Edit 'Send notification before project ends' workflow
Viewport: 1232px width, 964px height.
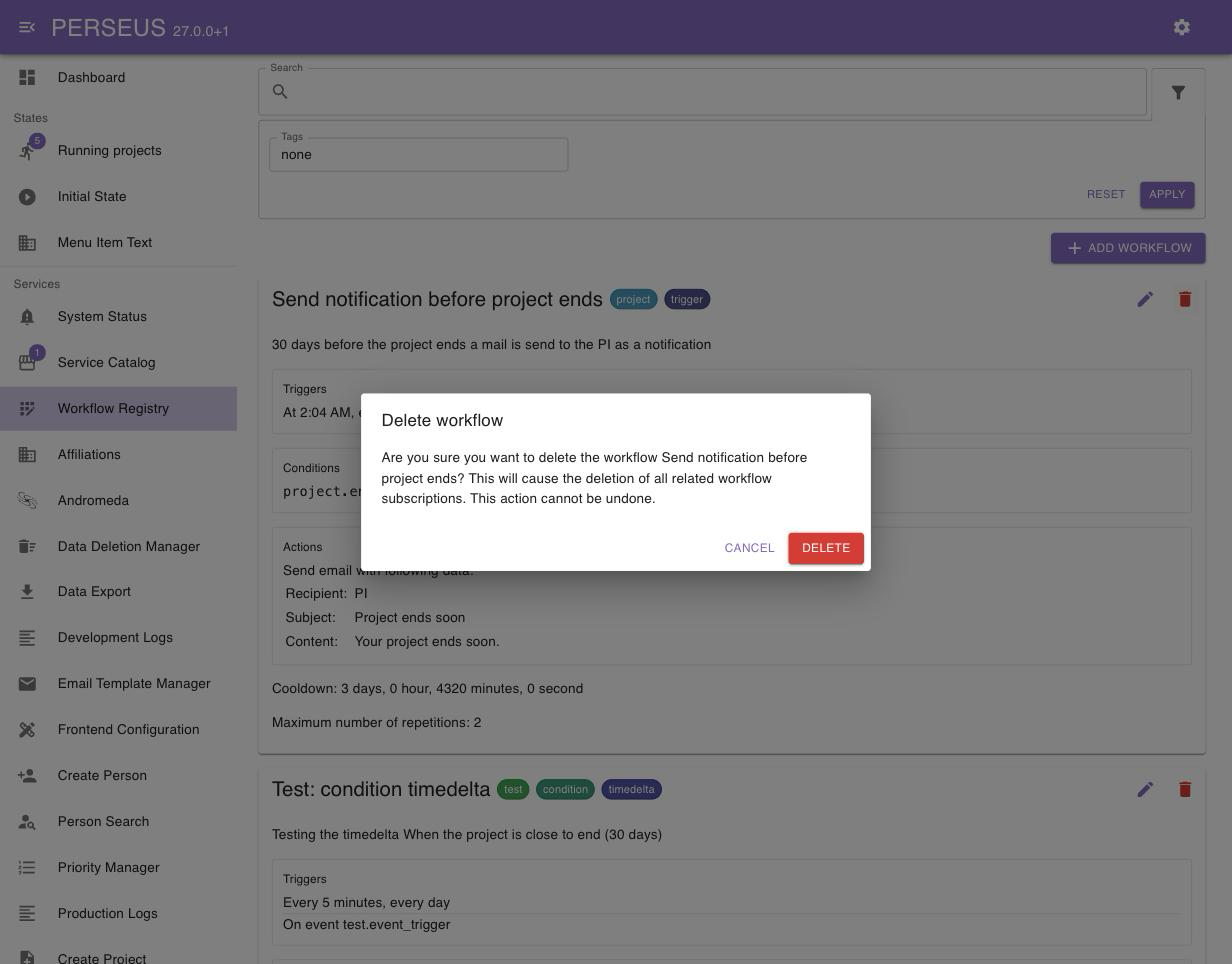click(x=1145, y=299)
